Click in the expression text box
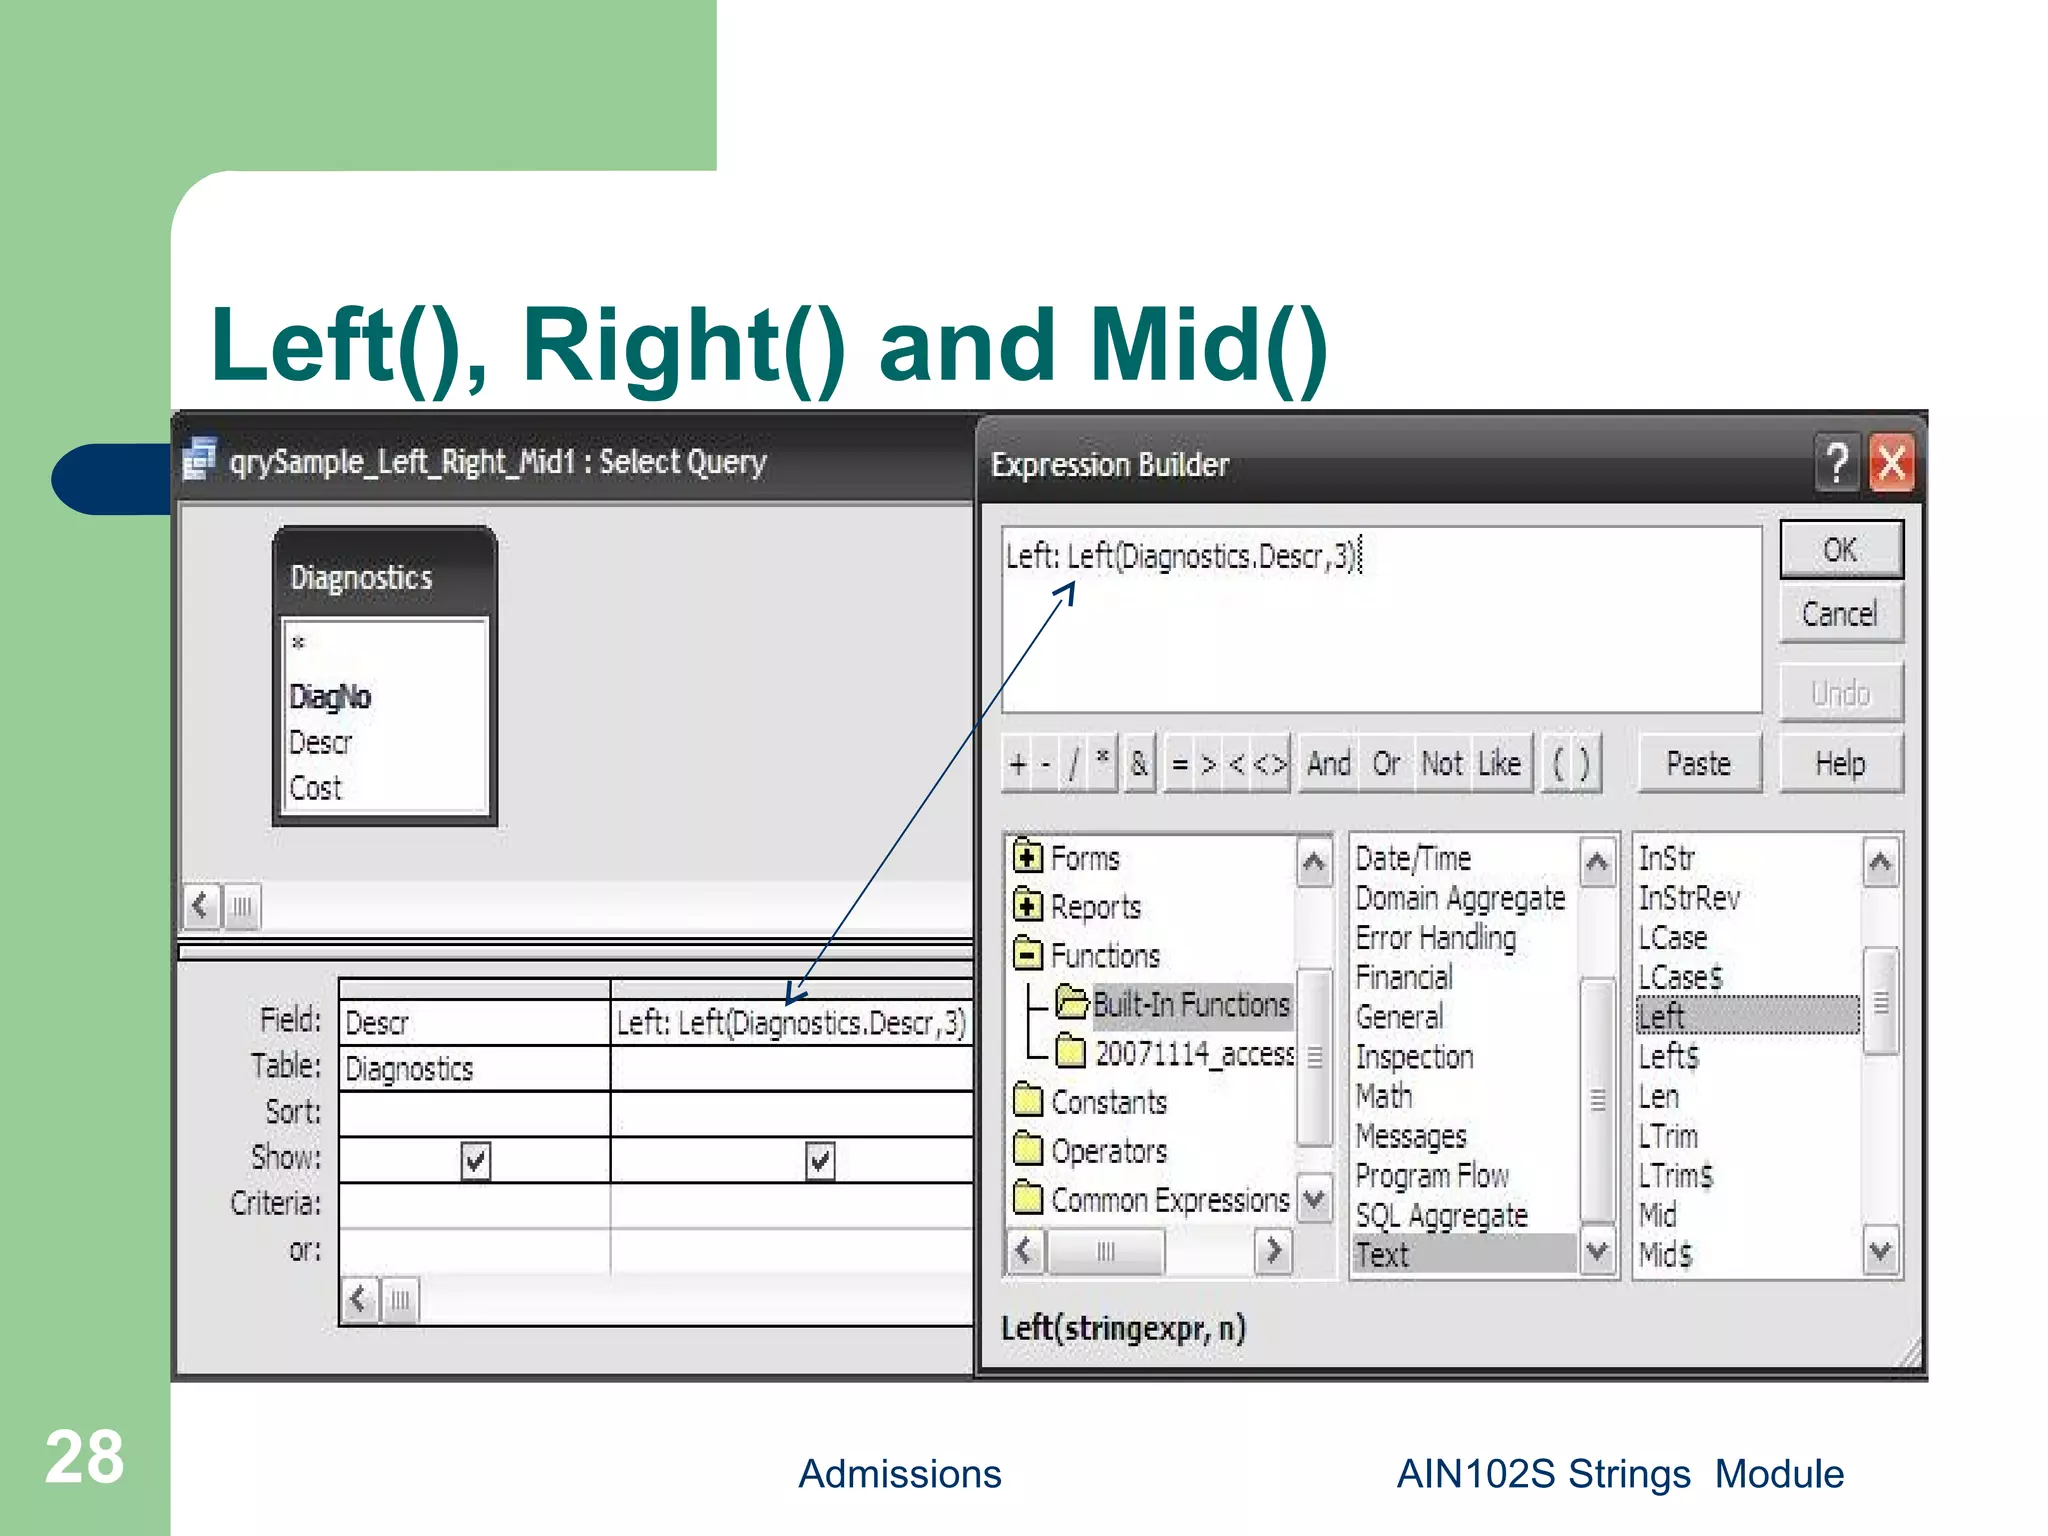The width and height of the screenshot is (2048, 1536). [x=1381, y=620]
